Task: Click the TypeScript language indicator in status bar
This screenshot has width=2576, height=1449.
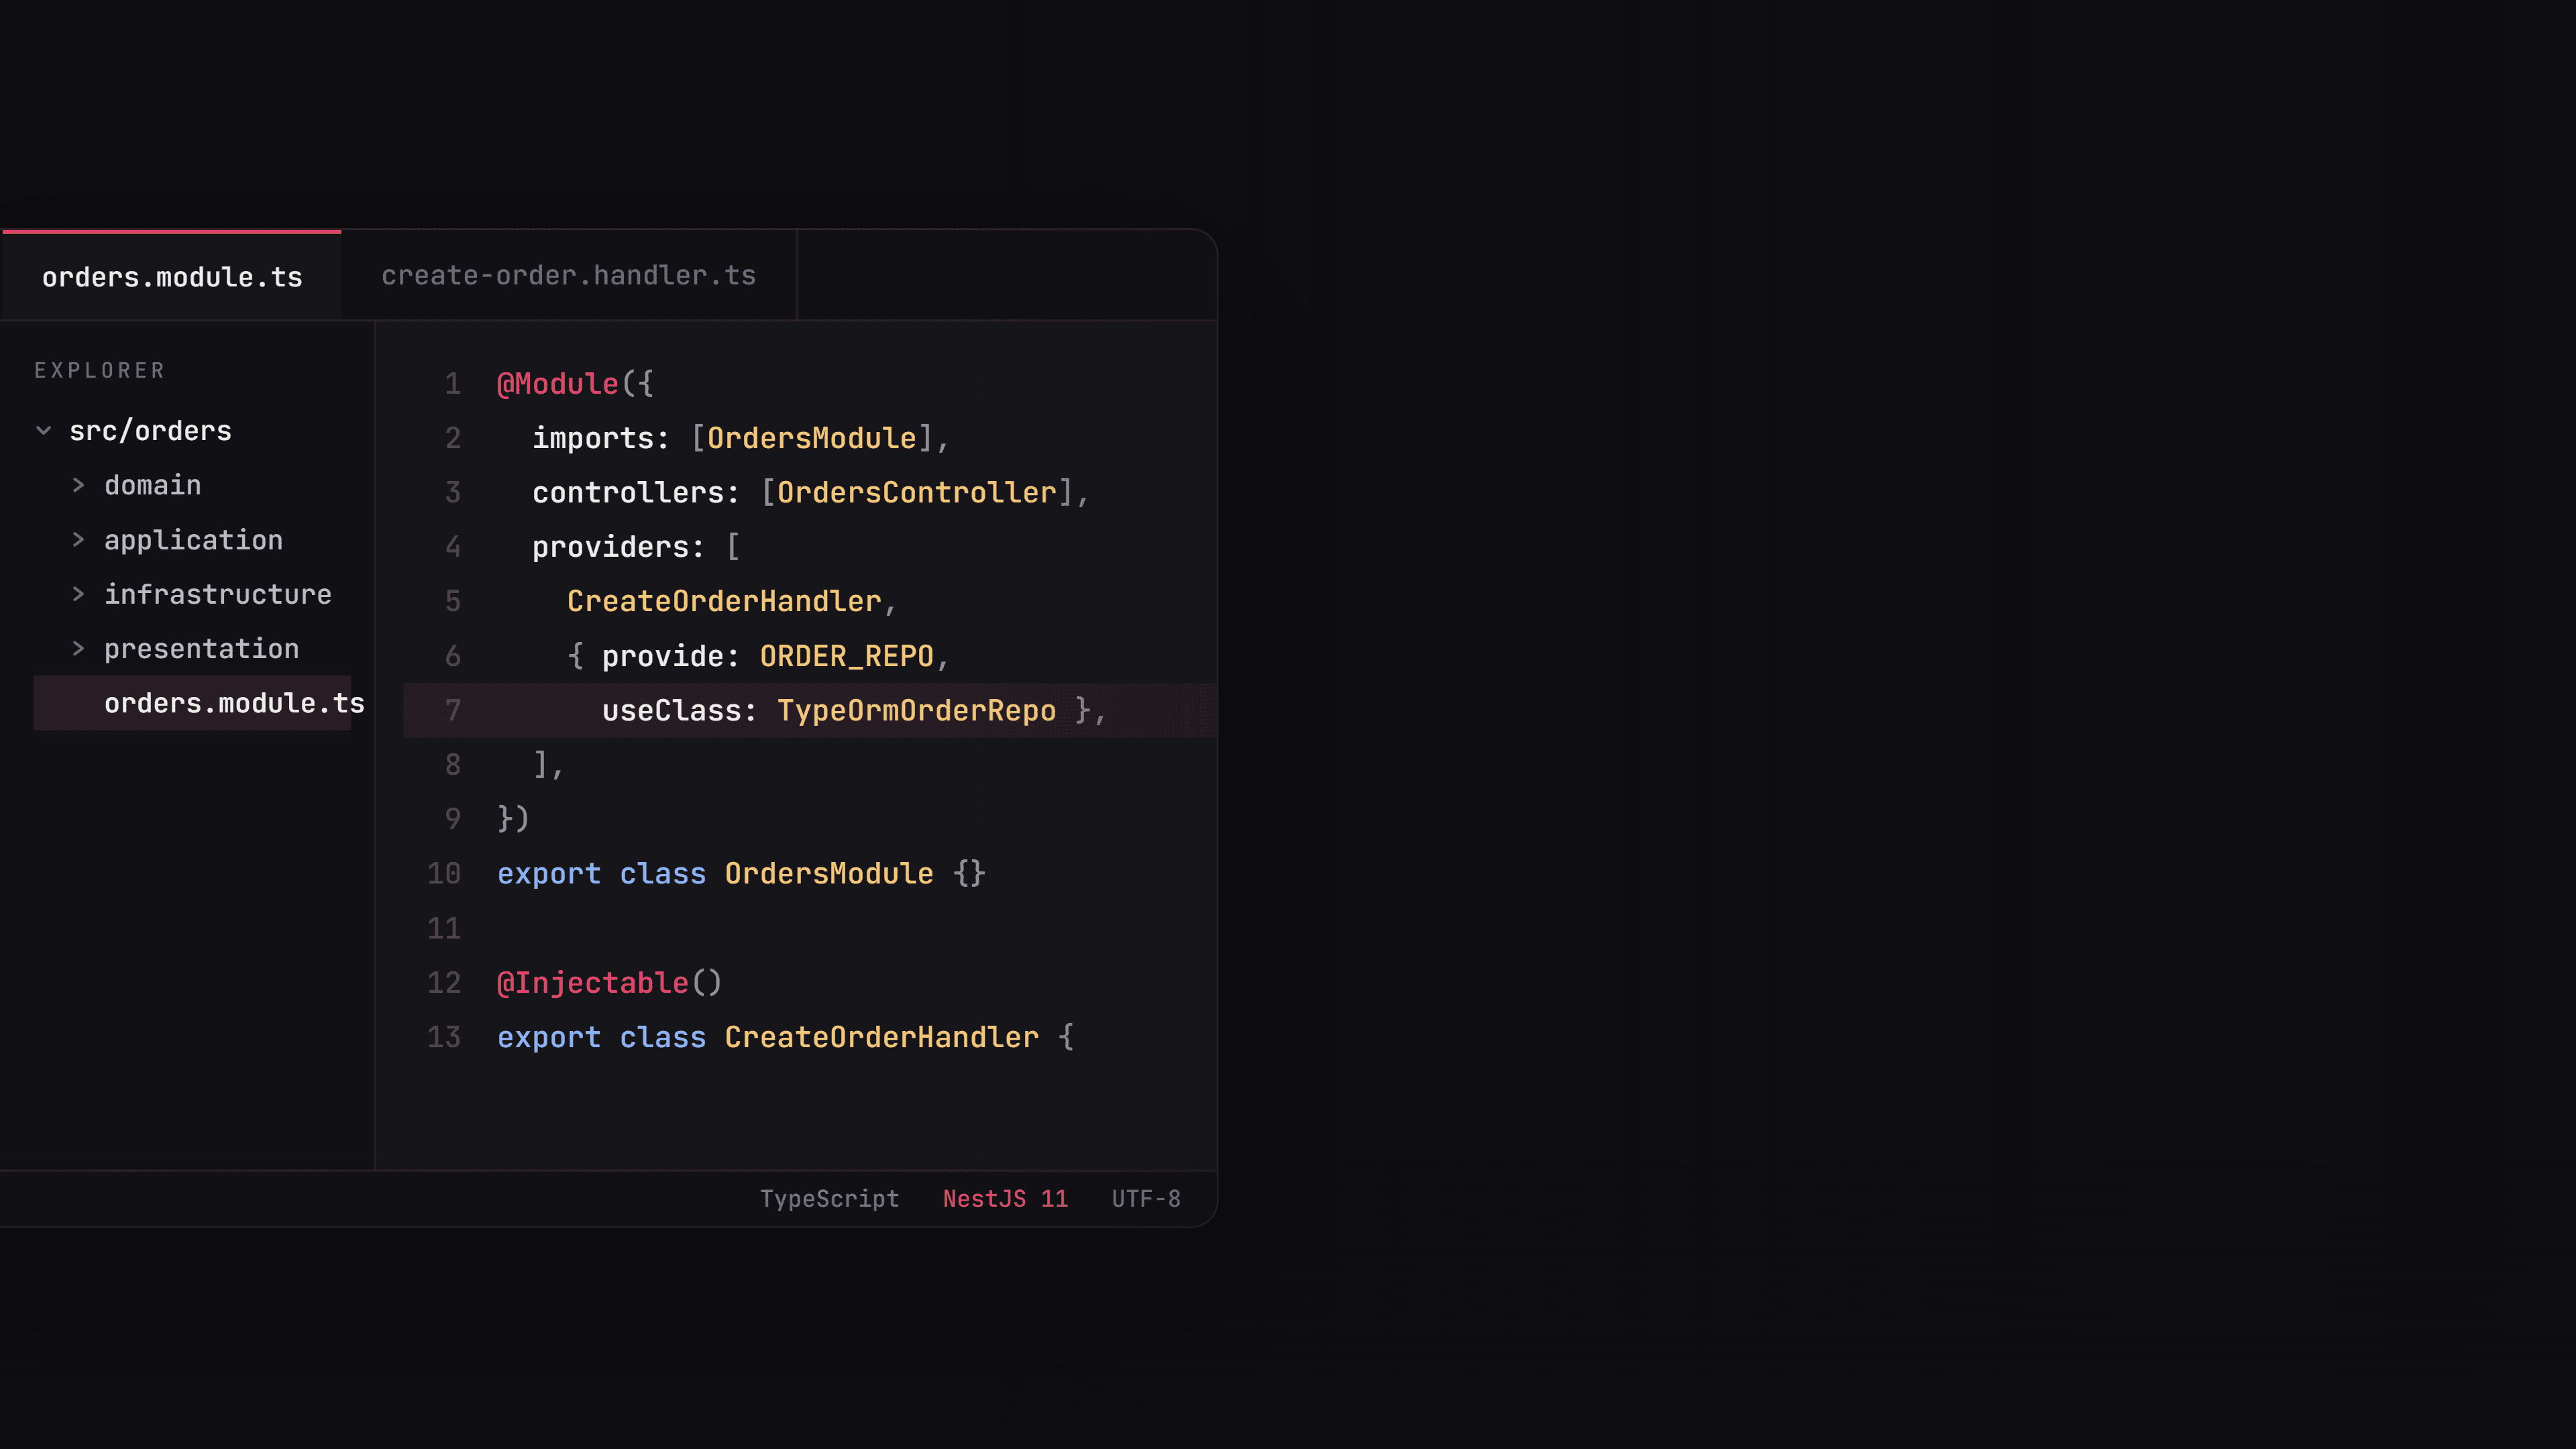Action: tap(829, 1198)
